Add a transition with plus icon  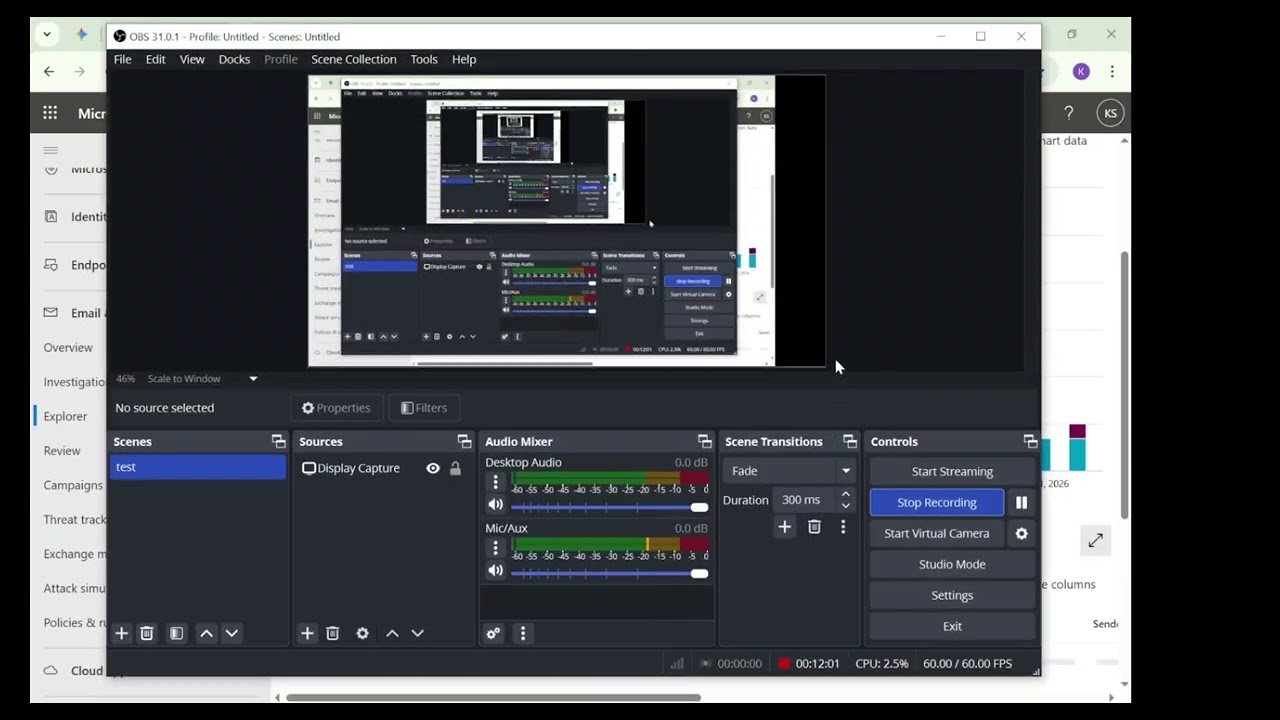point(785,527)
